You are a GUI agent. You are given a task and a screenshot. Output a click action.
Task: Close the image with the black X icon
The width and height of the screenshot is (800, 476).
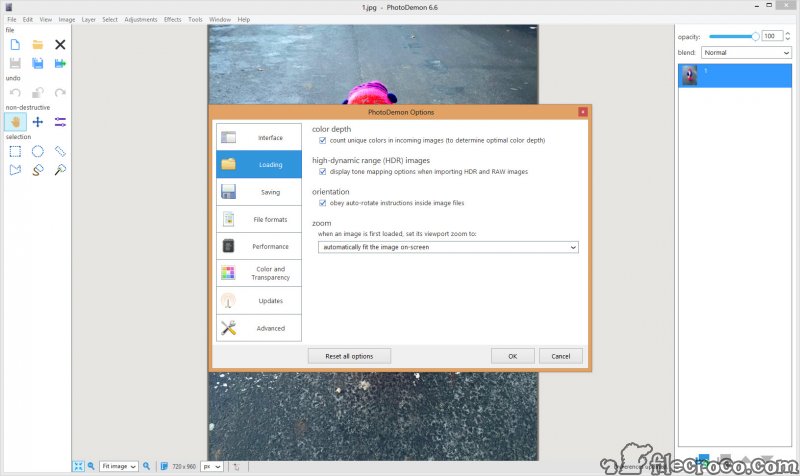[x=60, y=45]
